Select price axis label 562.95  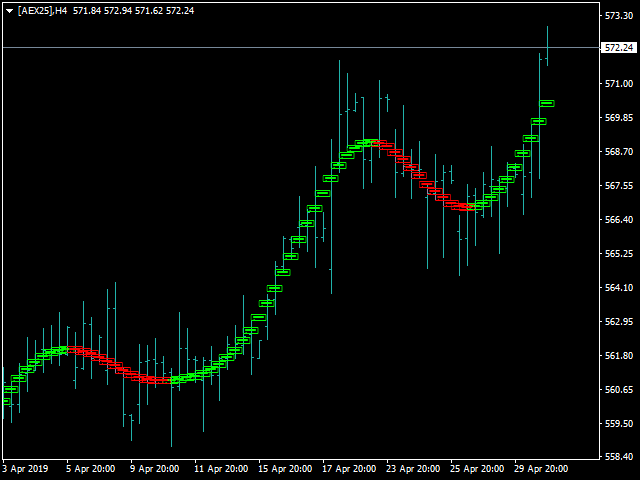(x=619, y=322)
